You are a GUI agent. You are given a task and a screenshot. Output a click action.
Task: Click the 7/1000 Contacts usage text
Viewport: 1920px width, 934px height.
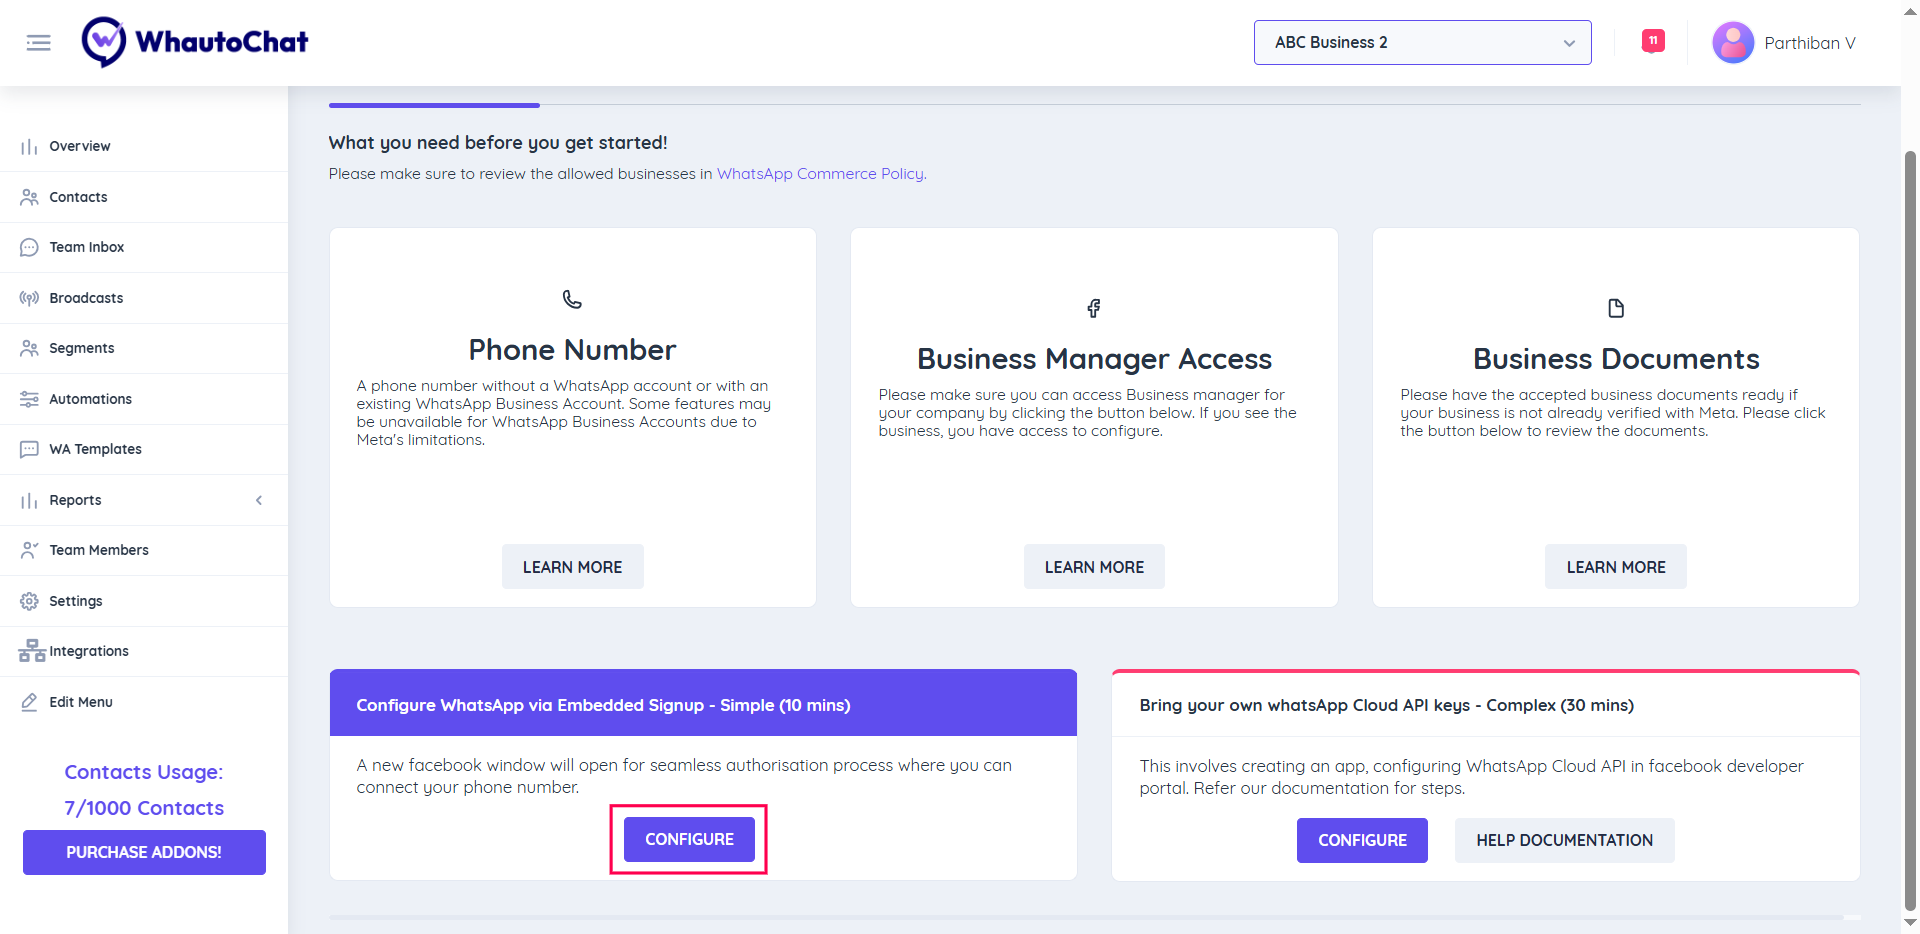pyautogui.click(x=144, y=808)
